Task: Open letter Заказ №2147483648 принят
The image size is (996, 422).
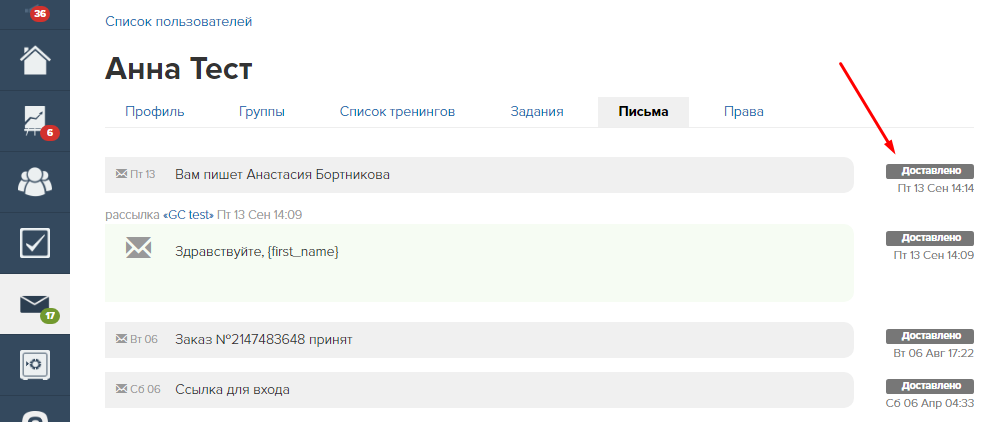Action: pos(479,340)
